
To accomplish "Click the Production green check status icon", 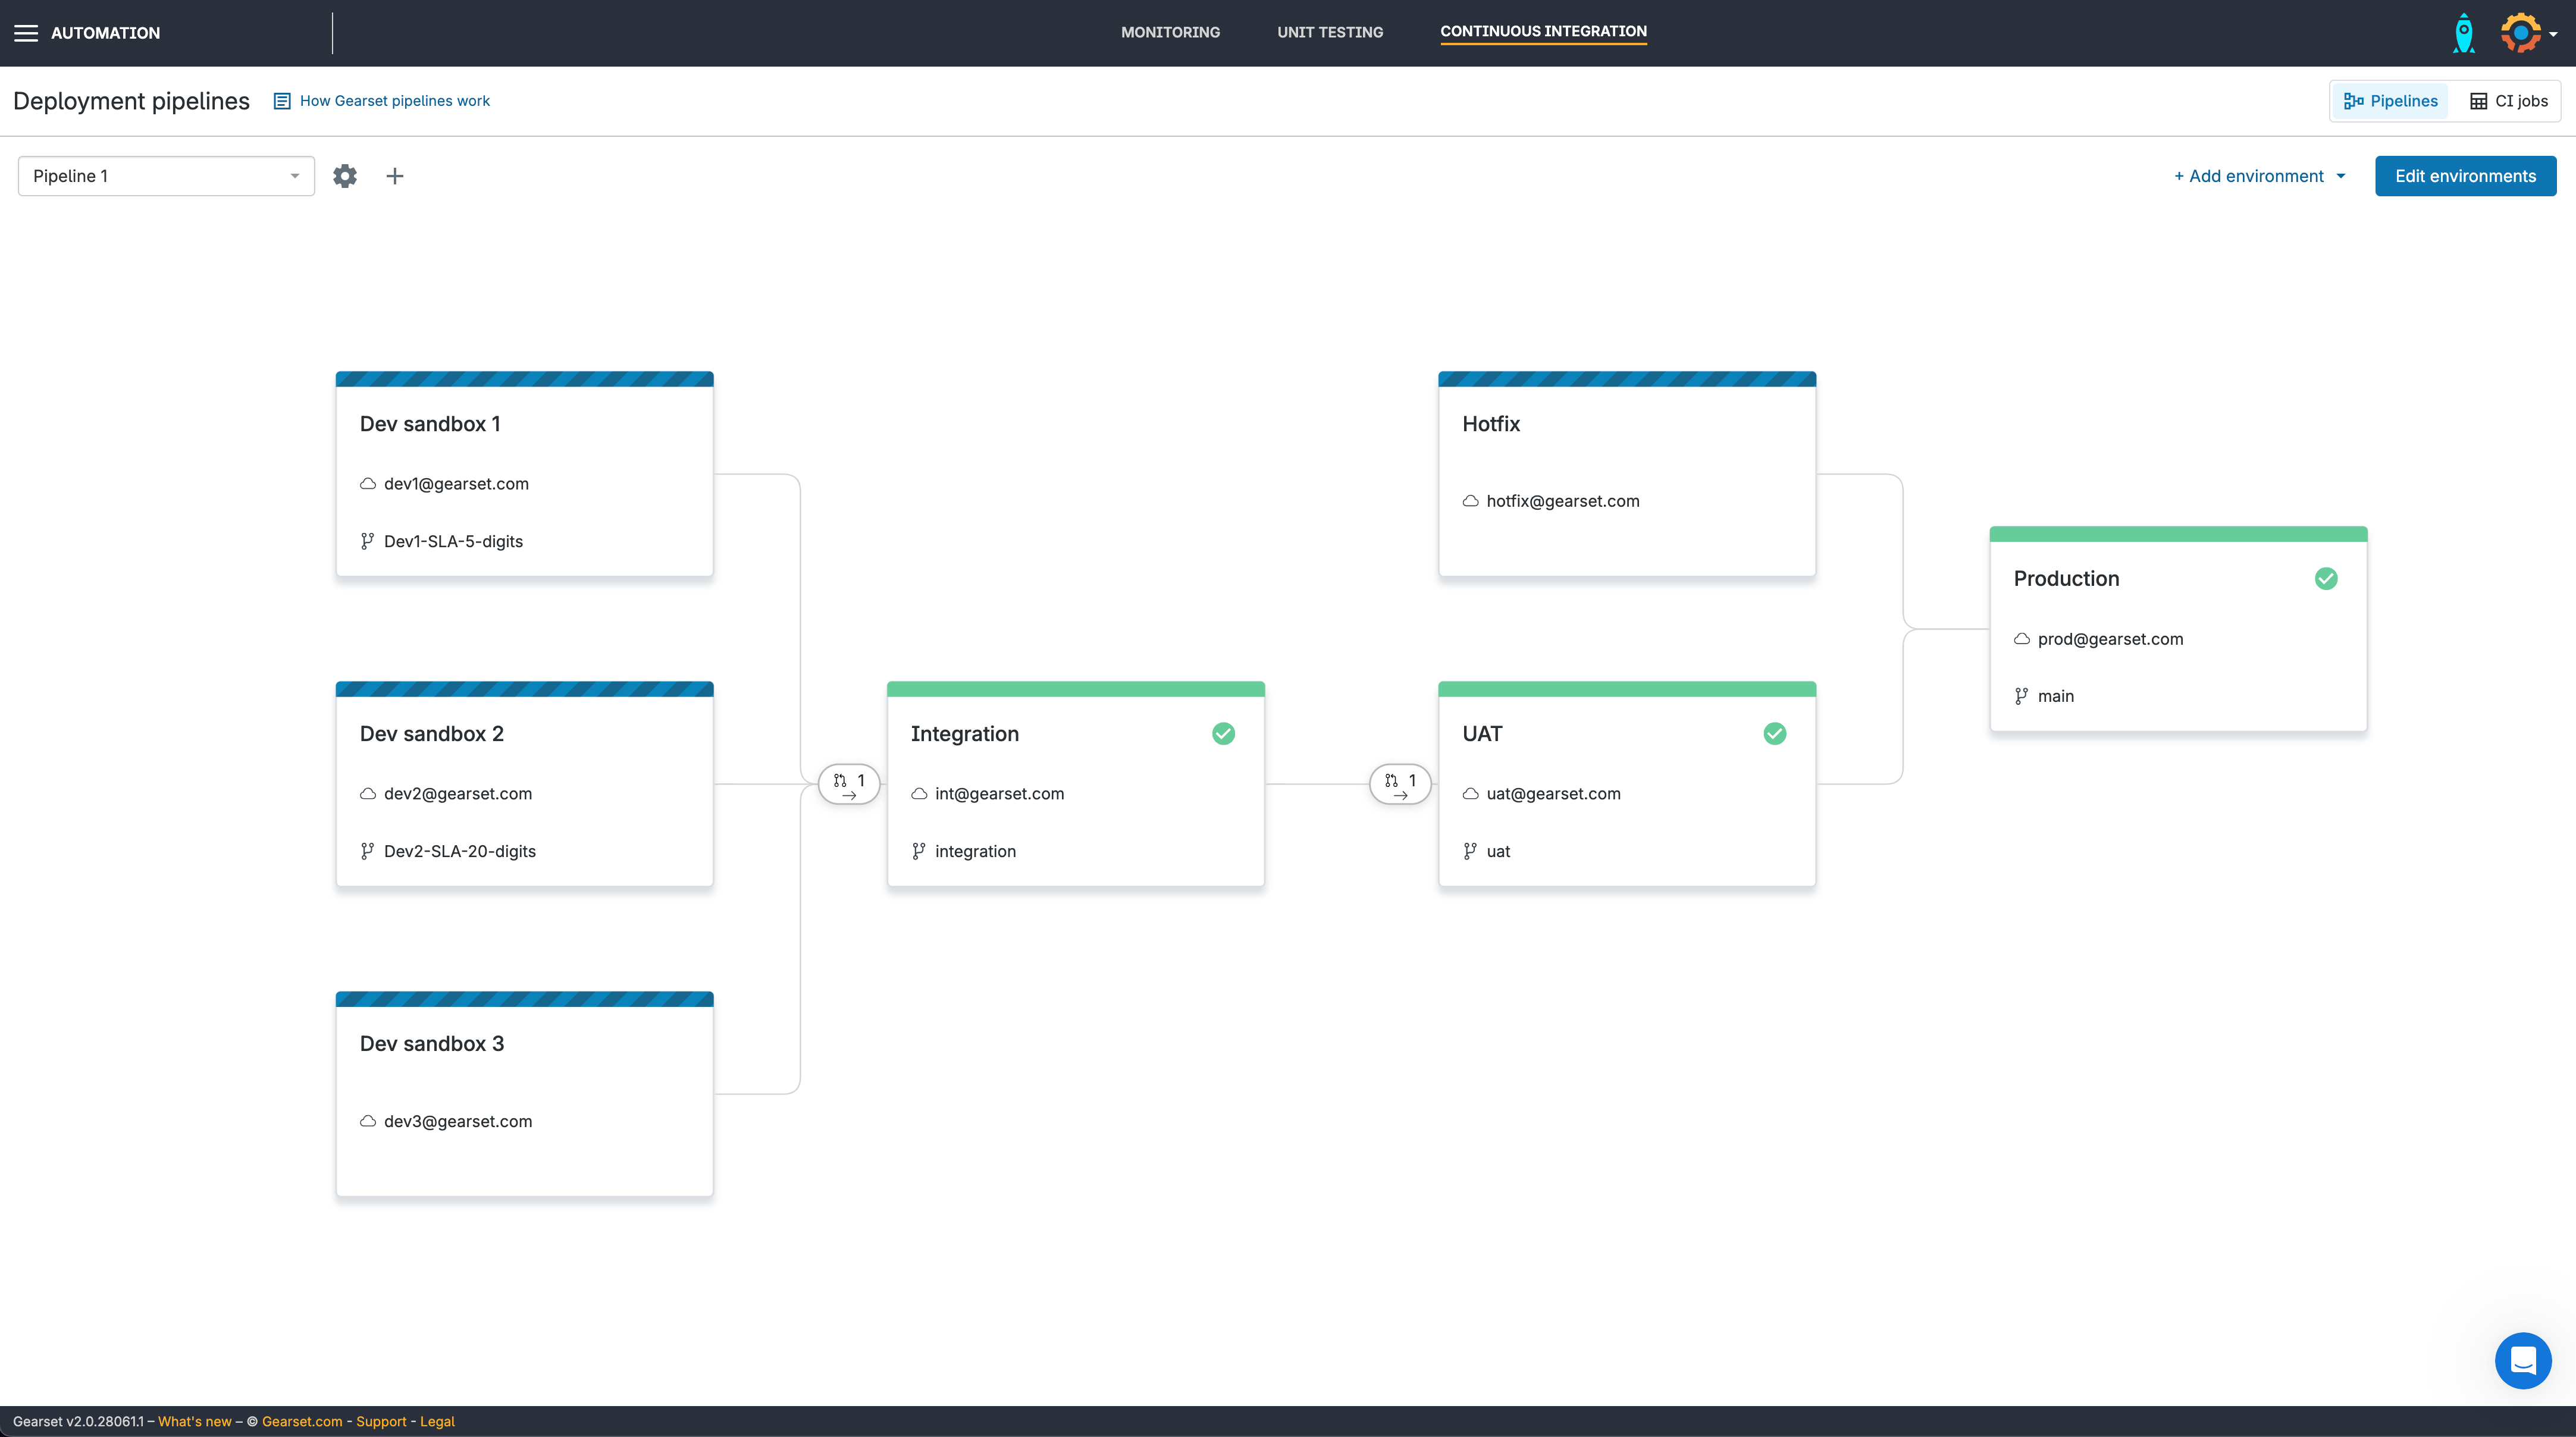I will coord(2326,579).
